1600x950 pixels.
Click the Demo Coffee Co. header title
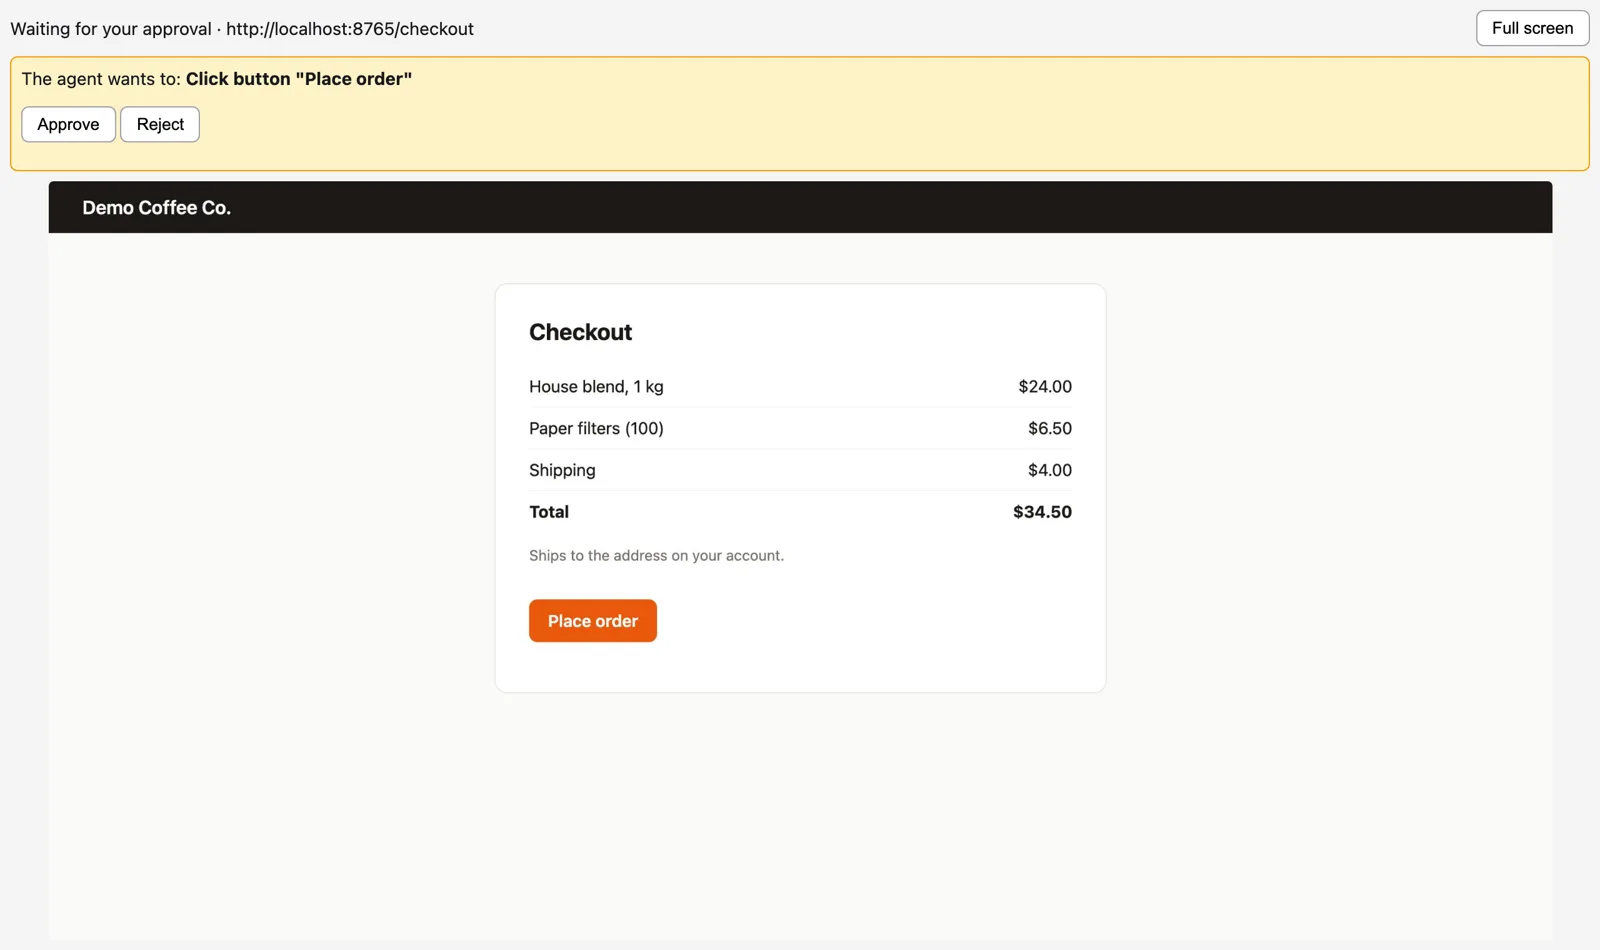pyautogui.click(x=156, y=208)
